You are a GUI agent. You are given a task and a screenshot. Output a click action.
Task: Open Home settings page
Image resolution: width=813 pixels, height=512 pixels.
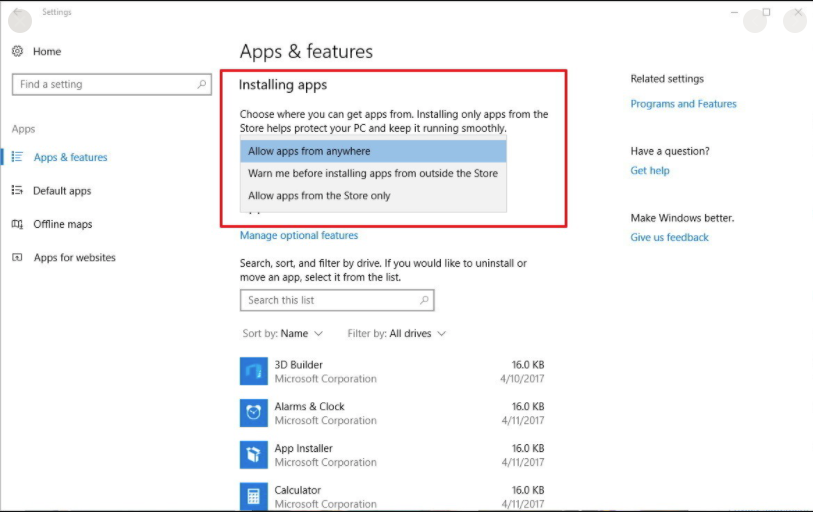click(47, 51)
